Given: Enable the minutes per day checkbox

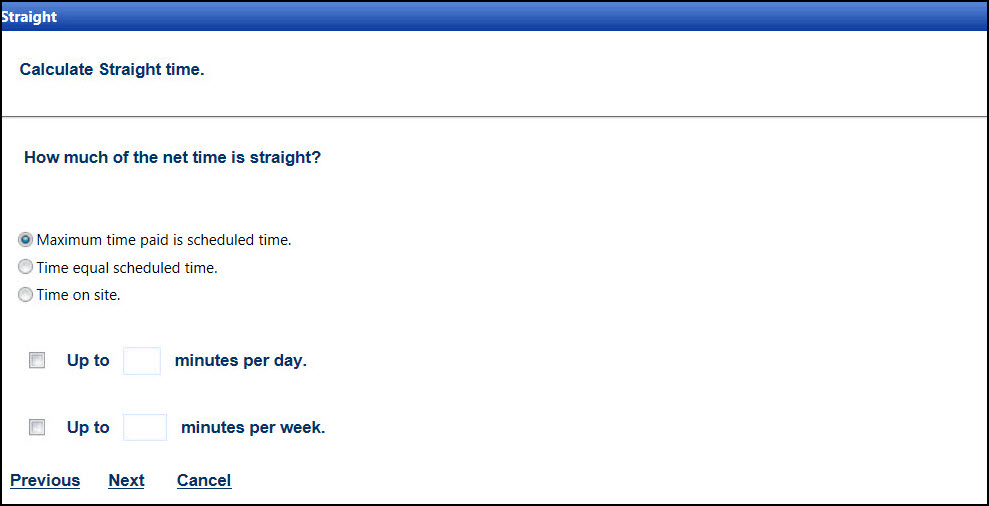Looking at the screenshot, I should (37, 361).
